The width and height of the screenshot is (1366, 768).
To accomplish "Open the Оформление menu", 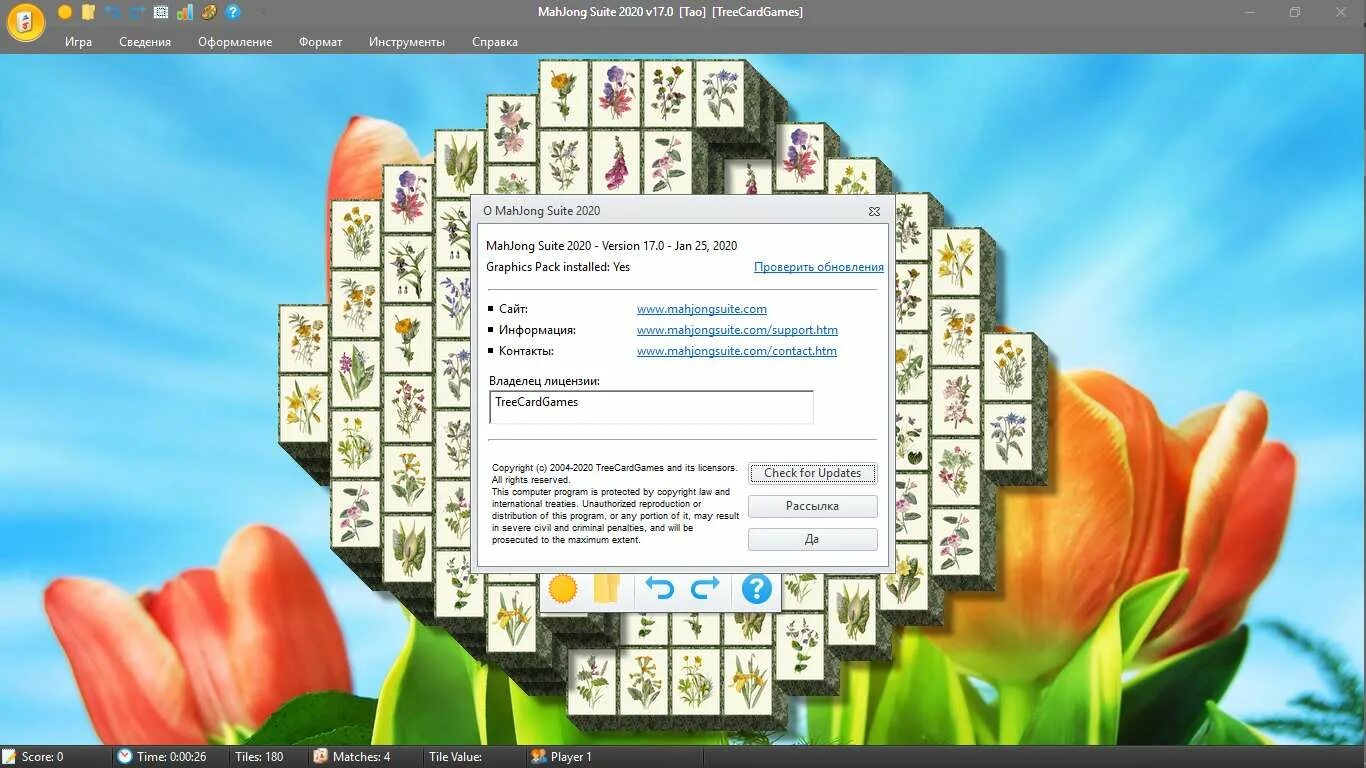I will pyautogui.click(x=235, y=42).
